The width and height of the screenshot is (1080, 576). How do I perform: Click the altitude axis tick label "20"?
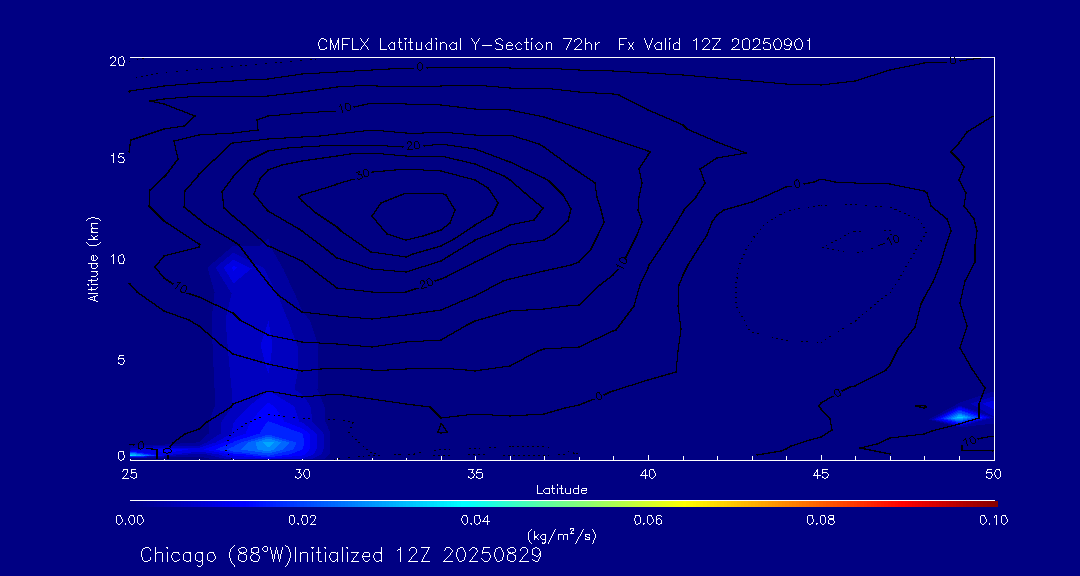[x=116, y=61]
